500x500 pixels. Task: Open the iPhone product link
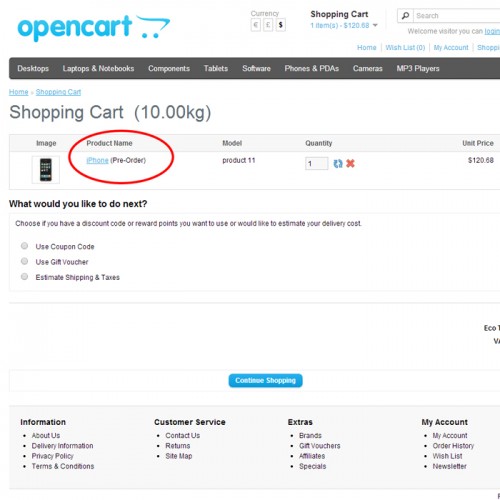coord(97,160)
